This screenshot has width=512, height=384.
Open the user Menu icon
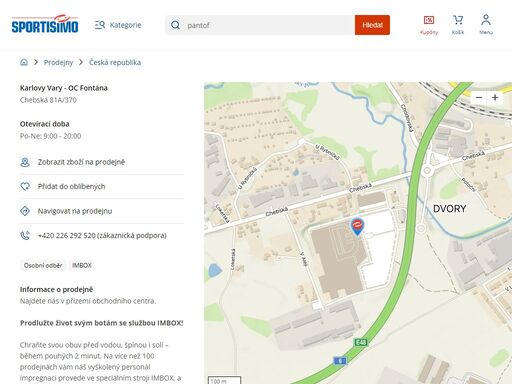(x=486, y=25)
